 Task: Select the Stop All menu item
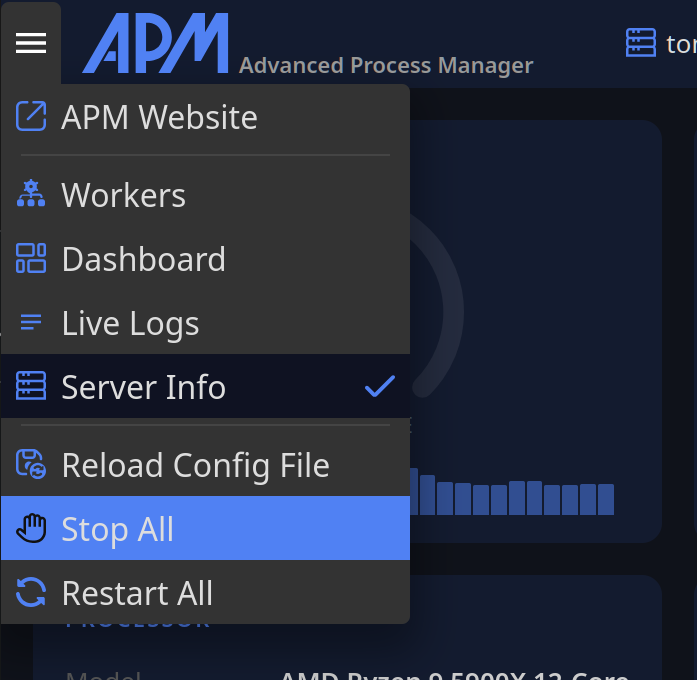(118, 529)
